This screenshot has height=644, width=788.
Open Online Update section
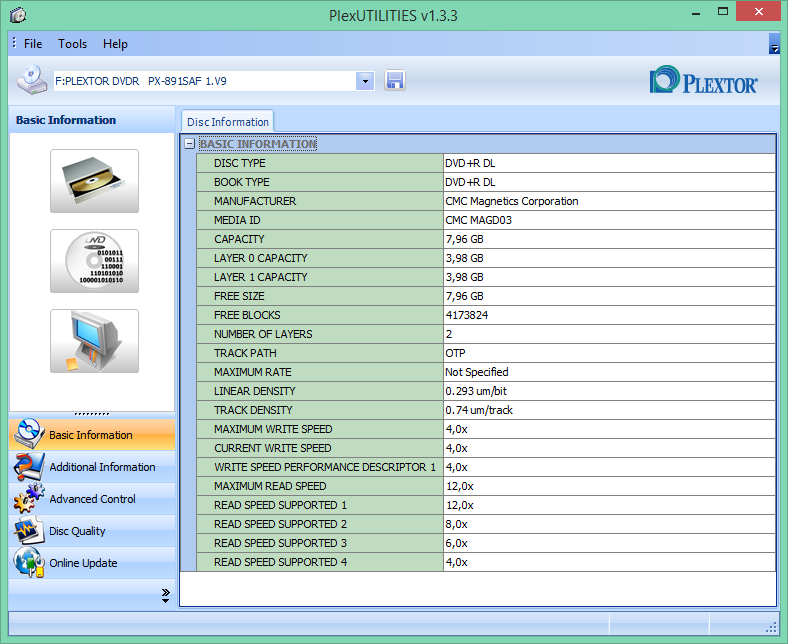(92, 563)
